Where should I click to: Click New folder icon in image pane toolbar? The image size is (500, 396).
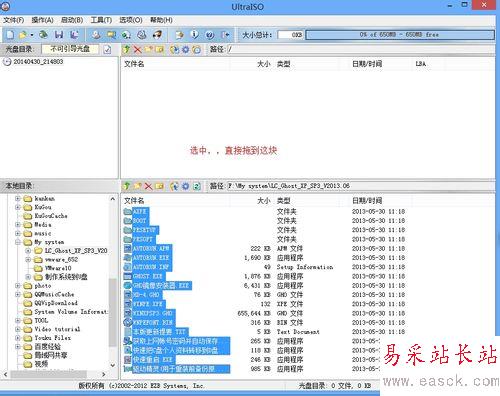[148, 50]
